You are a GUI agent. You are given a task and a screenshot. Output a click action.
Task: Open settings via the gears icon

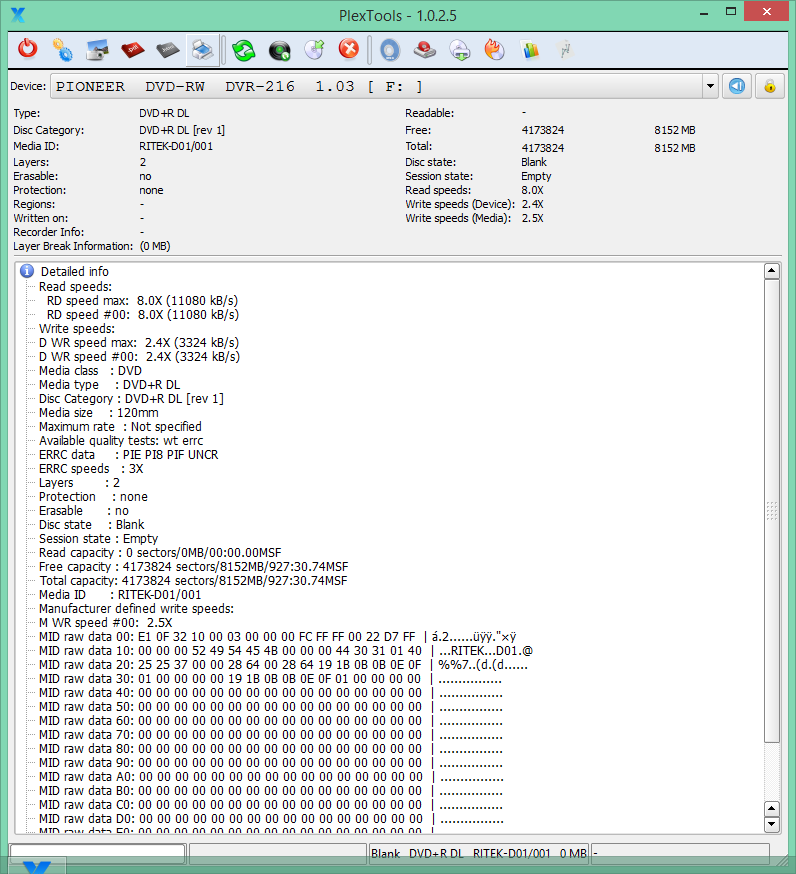[62, 50]
